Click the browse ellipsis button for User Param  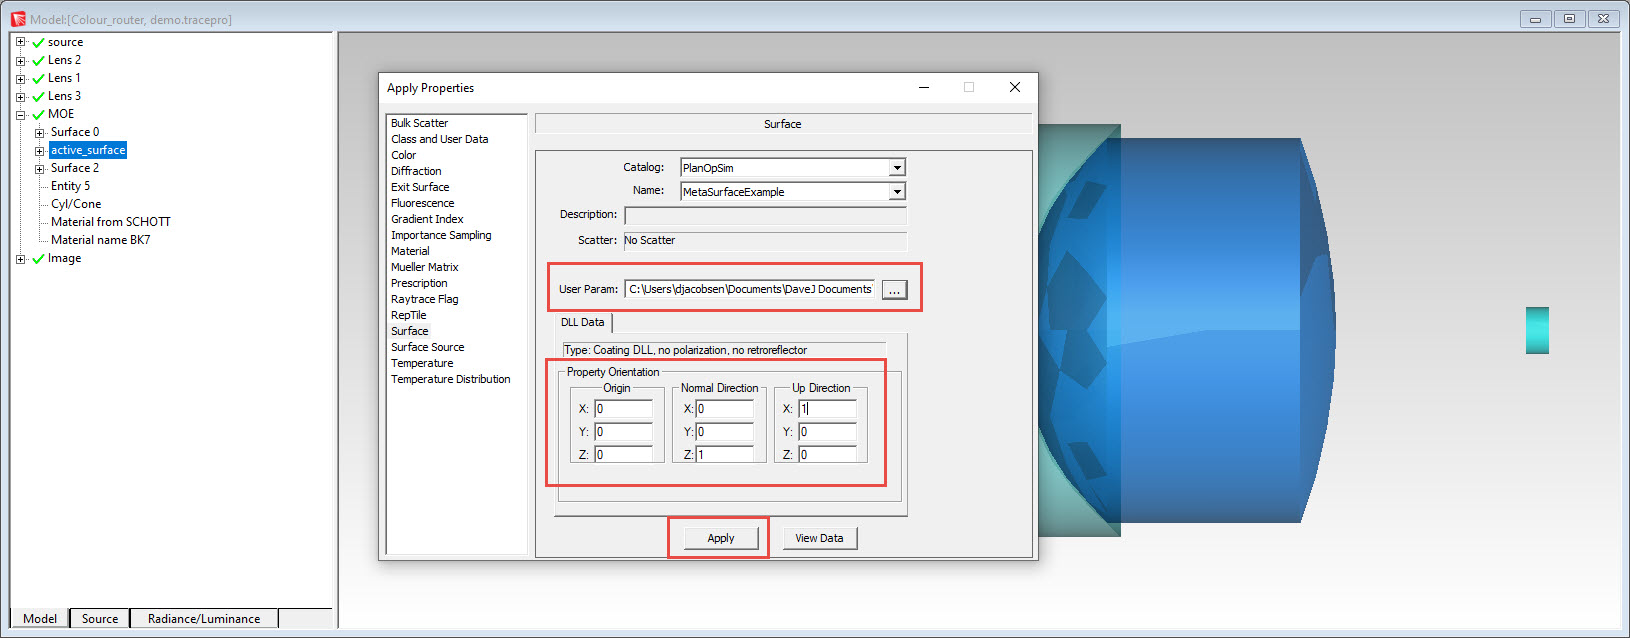pos(894,290)
